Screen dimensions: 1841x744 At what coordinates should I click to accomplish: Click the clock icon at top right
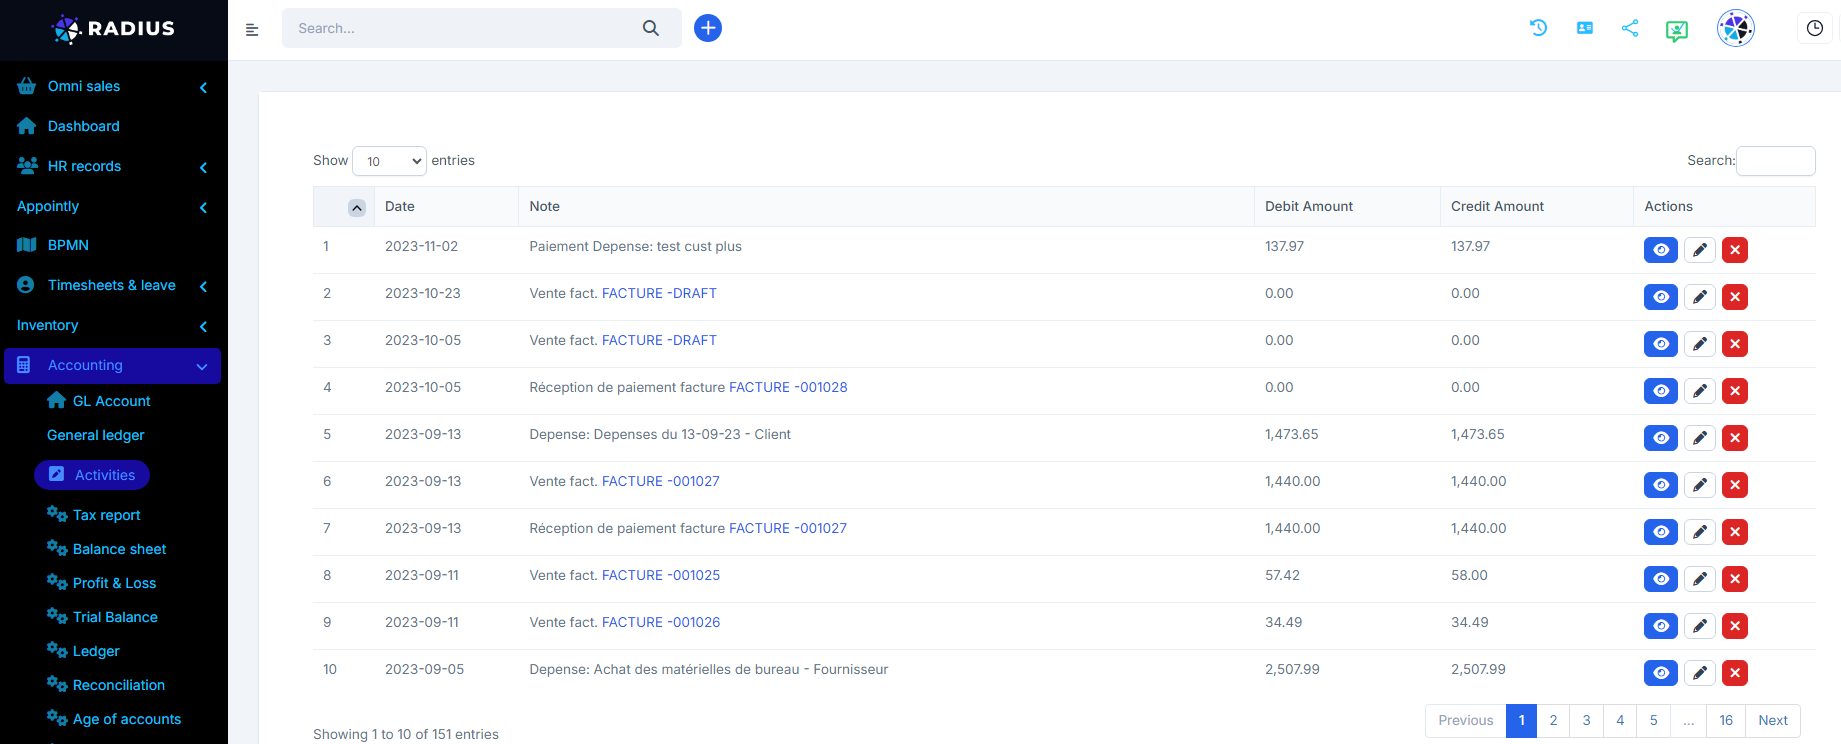coord(1815,28)
